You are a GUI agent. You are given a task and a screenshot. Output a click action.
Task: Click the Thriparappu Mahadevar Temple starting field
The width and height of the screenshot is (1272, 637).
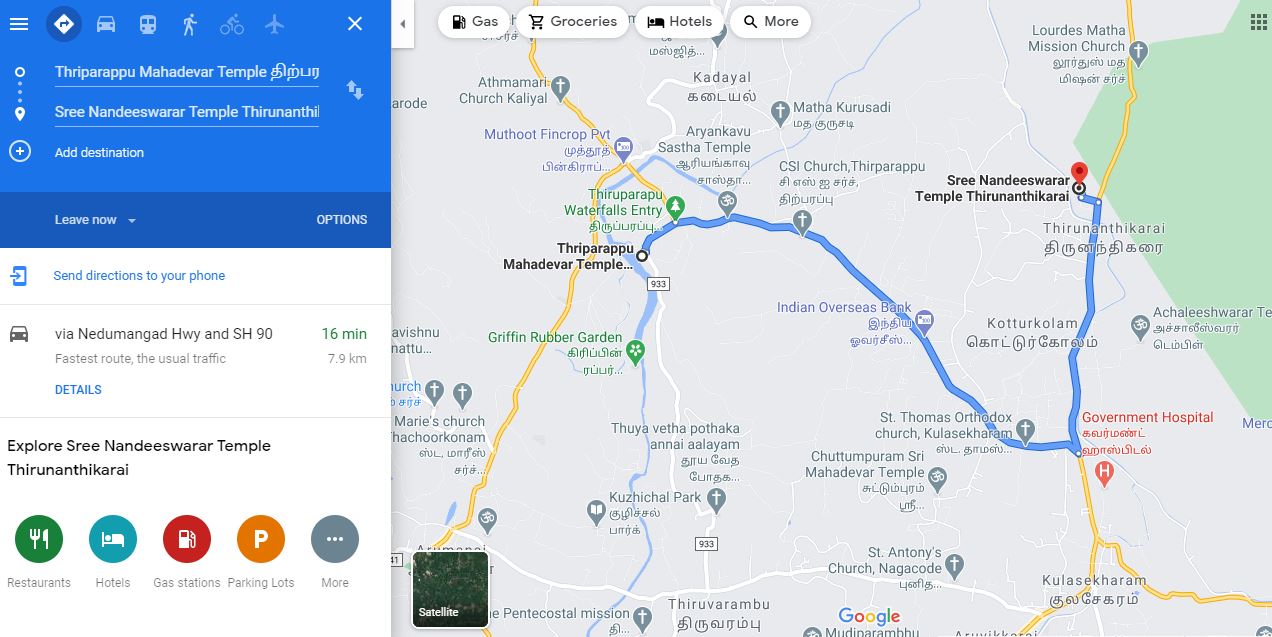[187, 72]
